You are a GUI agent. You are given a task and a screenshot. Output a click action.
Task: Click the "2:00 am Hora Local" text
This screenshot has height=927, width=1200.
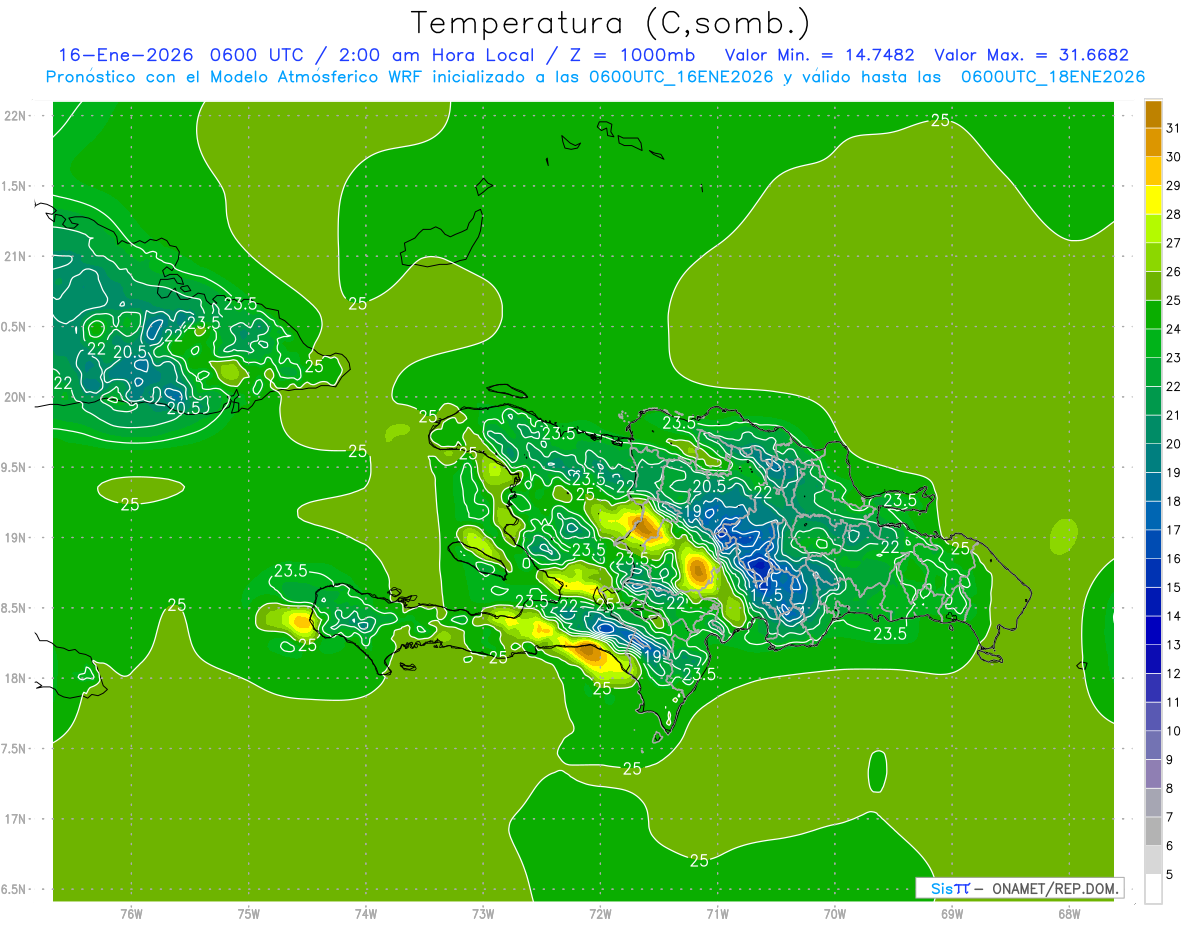pyautogui.click(x=438, y=55)
